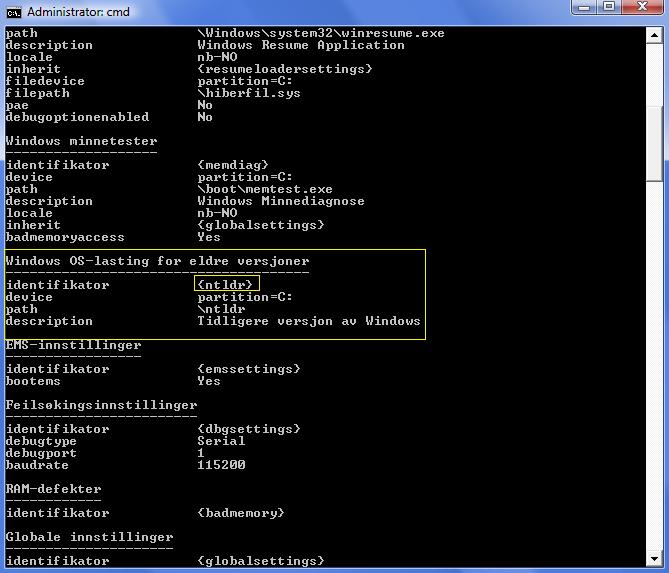669x573 pixels.
Task: Click the 'pae' label
Action: 17,105
